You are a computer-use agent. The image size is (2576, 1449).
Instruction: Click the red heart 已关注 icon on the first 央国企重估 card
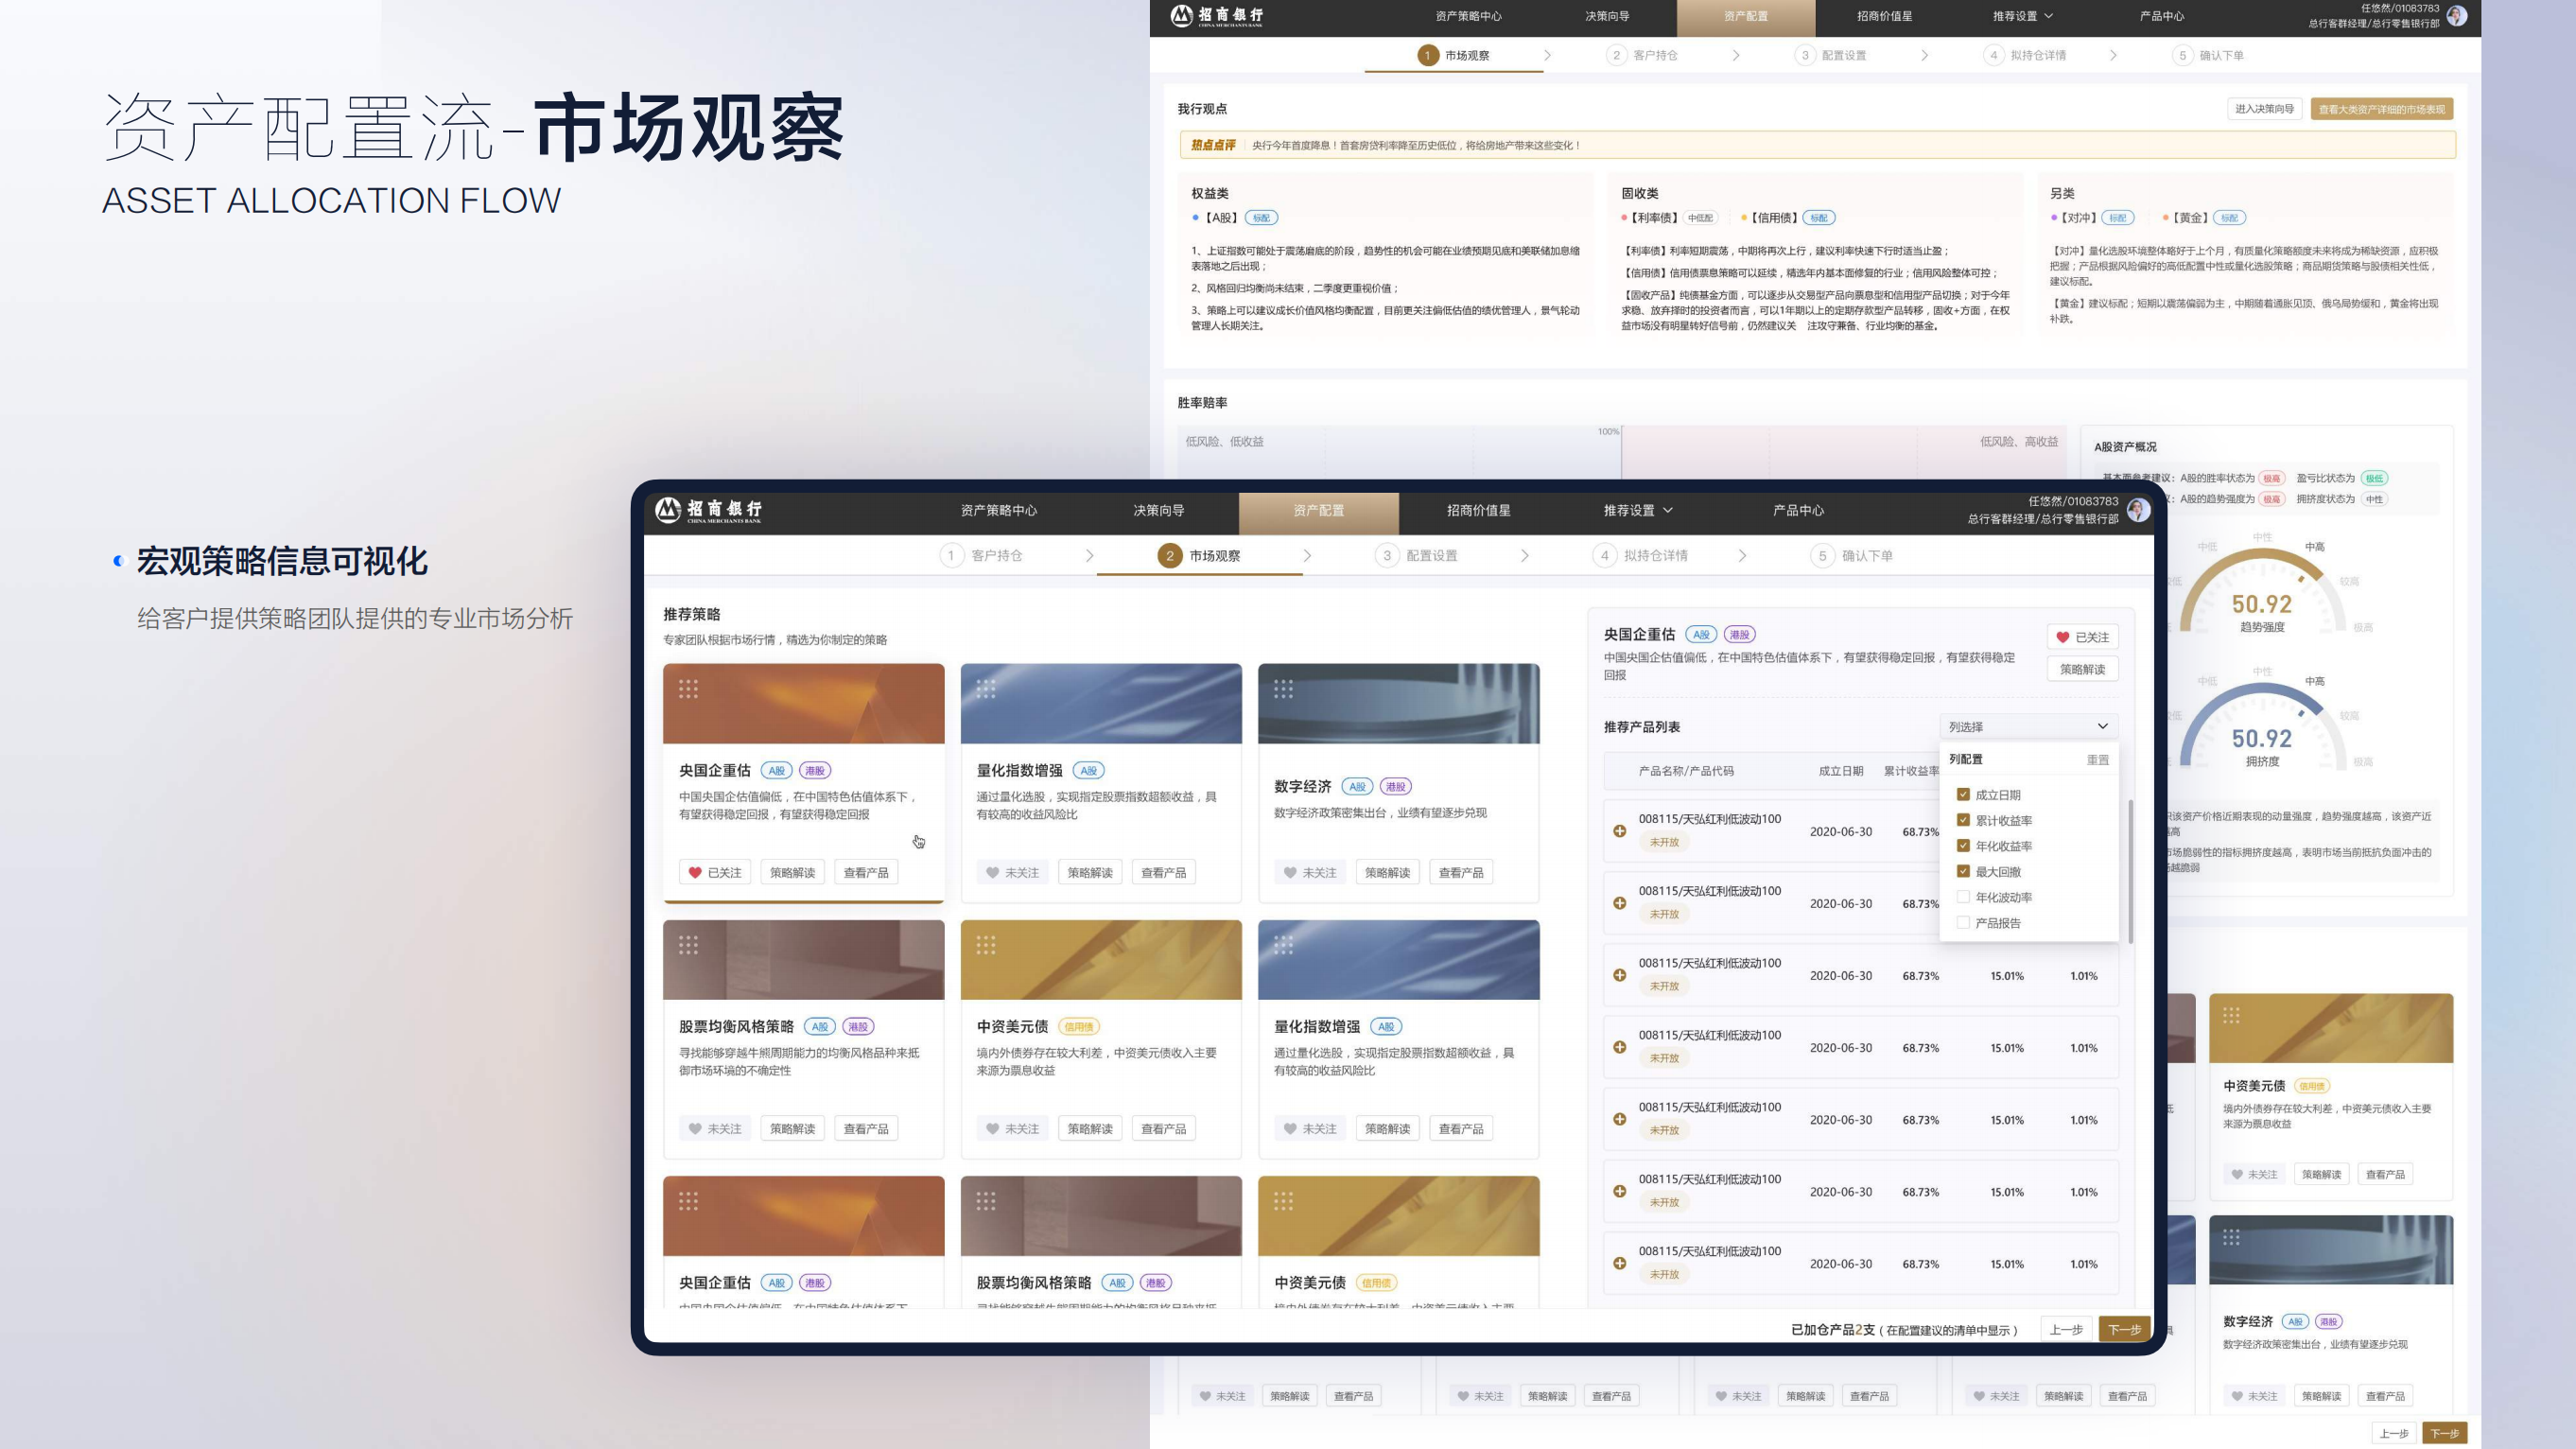point(695,872)
